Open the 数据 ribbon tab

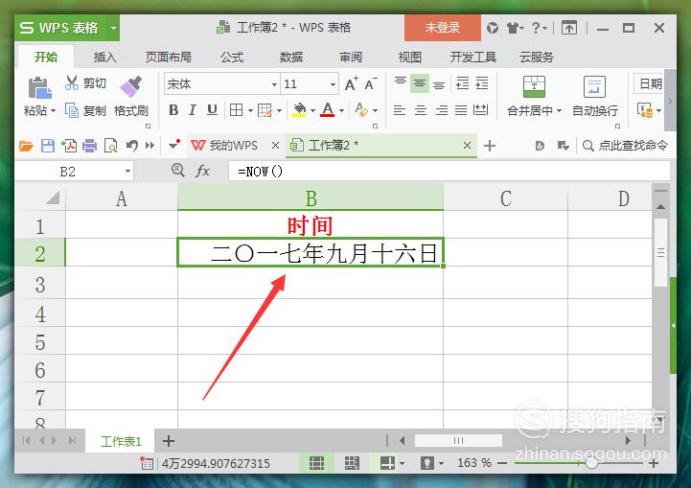coord(291,57)
